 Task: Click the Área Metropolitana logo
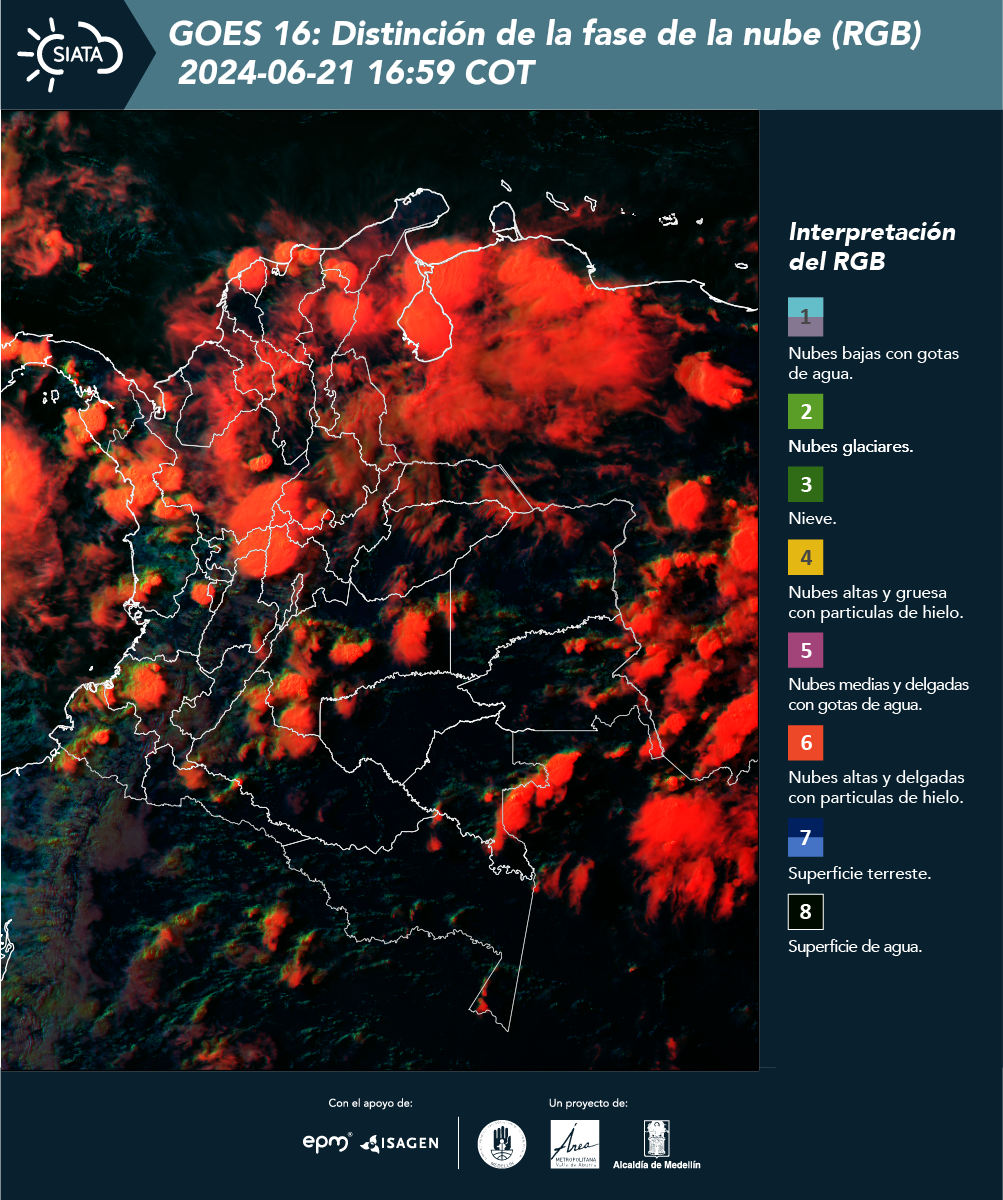tap(575, 1144)
